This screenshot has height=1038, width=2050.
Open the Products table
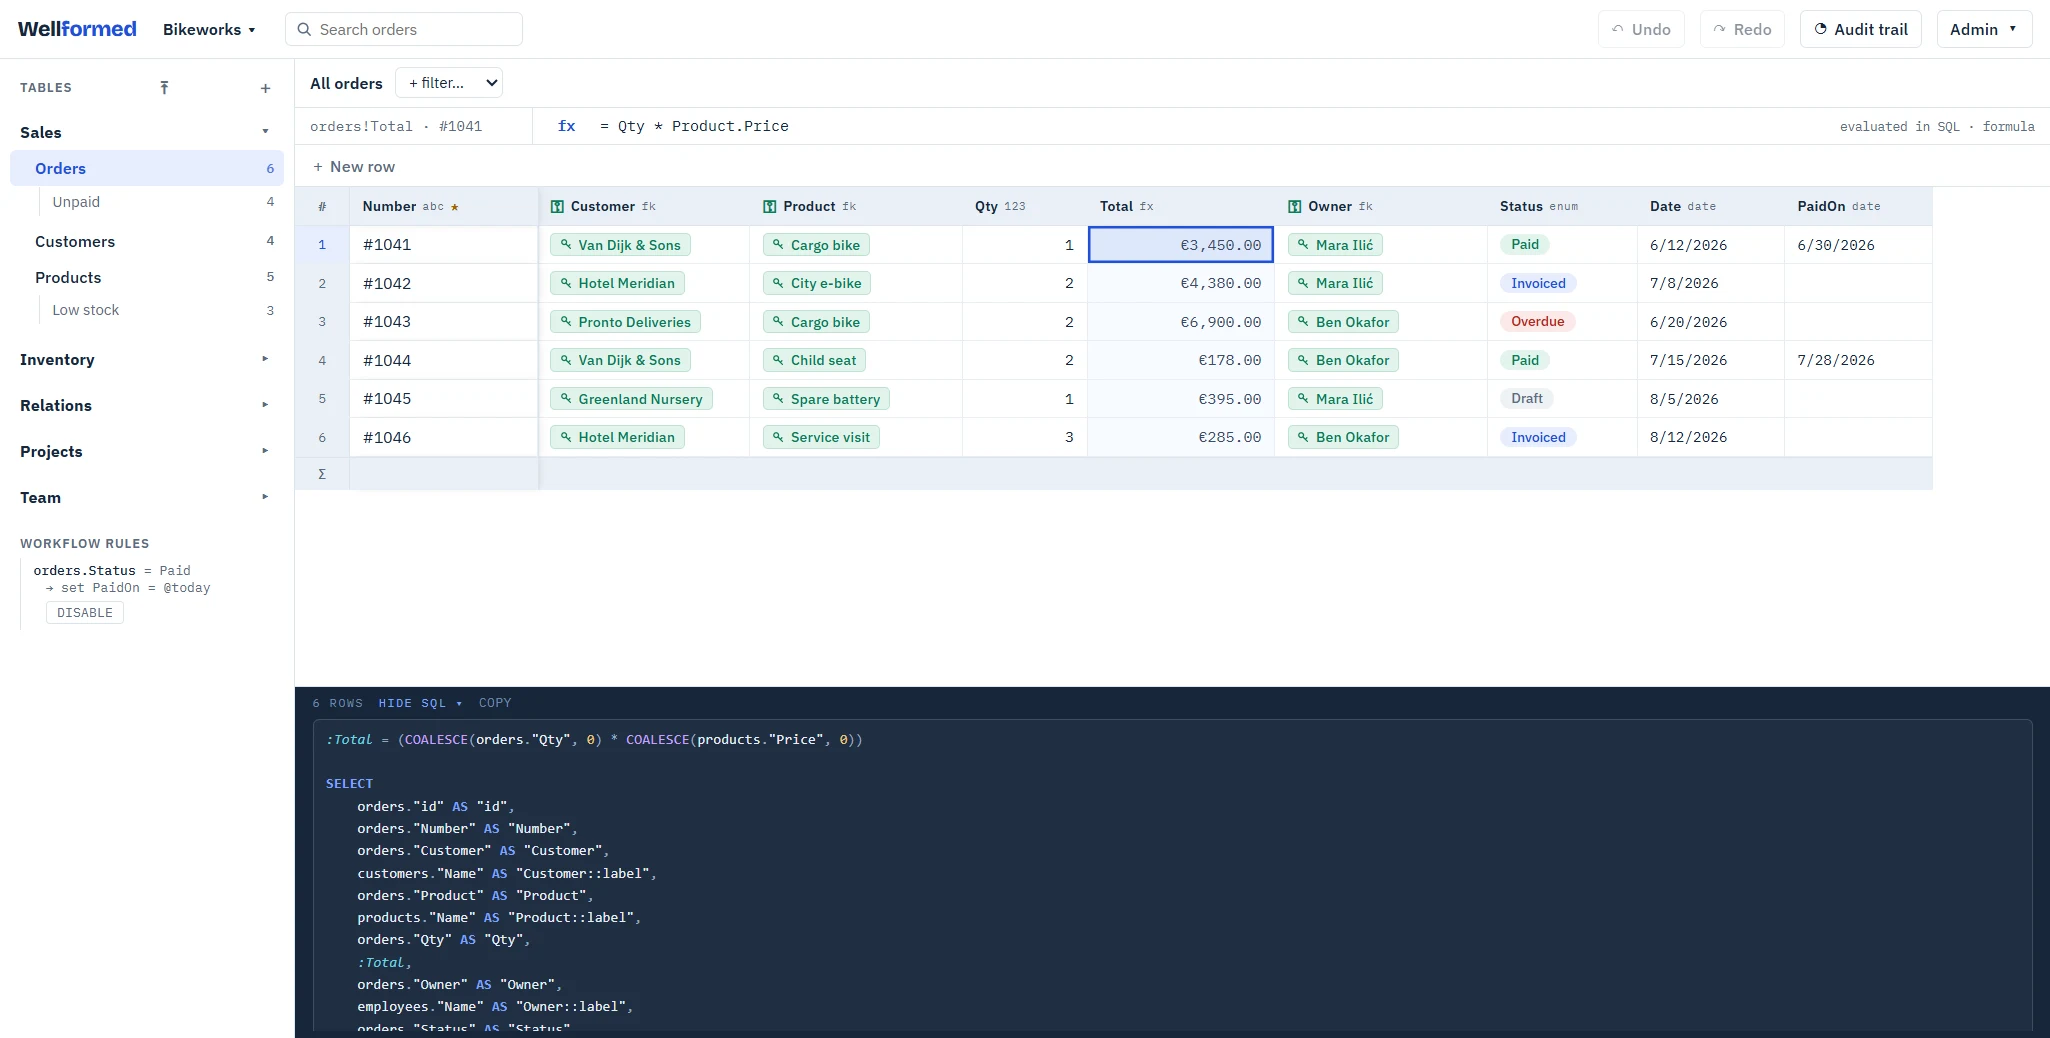[x=68, y=278]
